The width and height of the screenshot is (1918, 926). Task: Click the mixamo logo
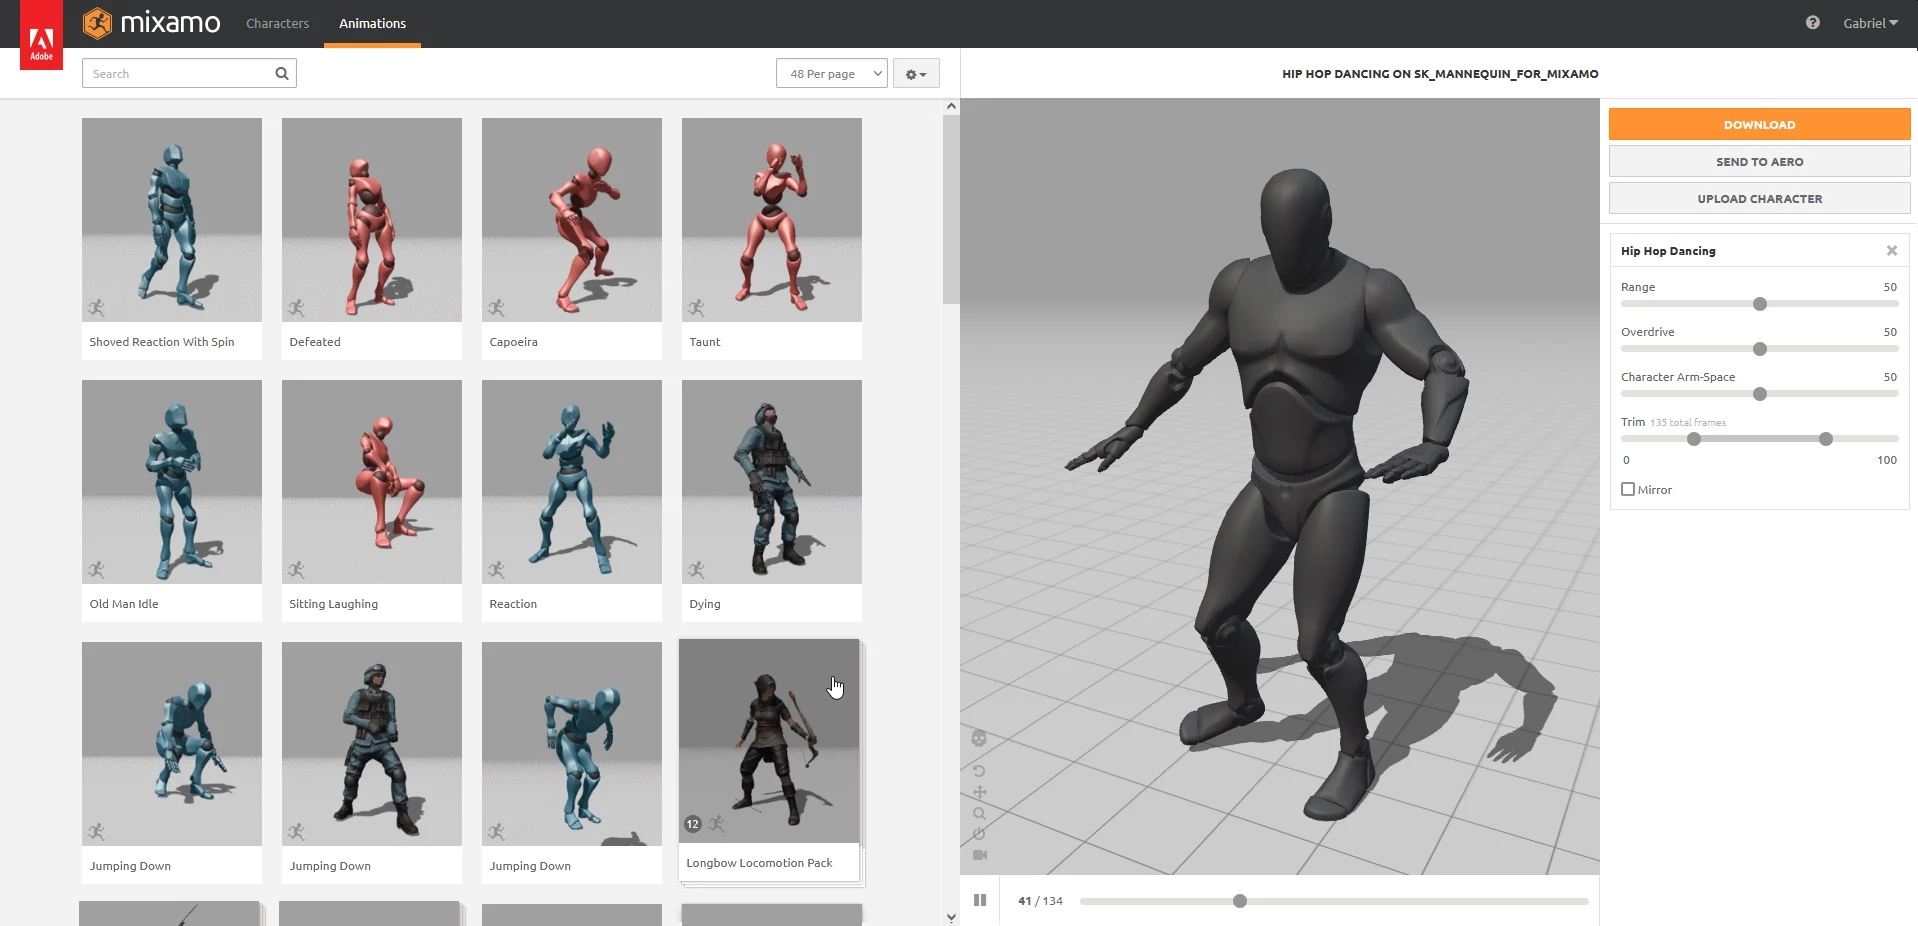click(152, 23)
